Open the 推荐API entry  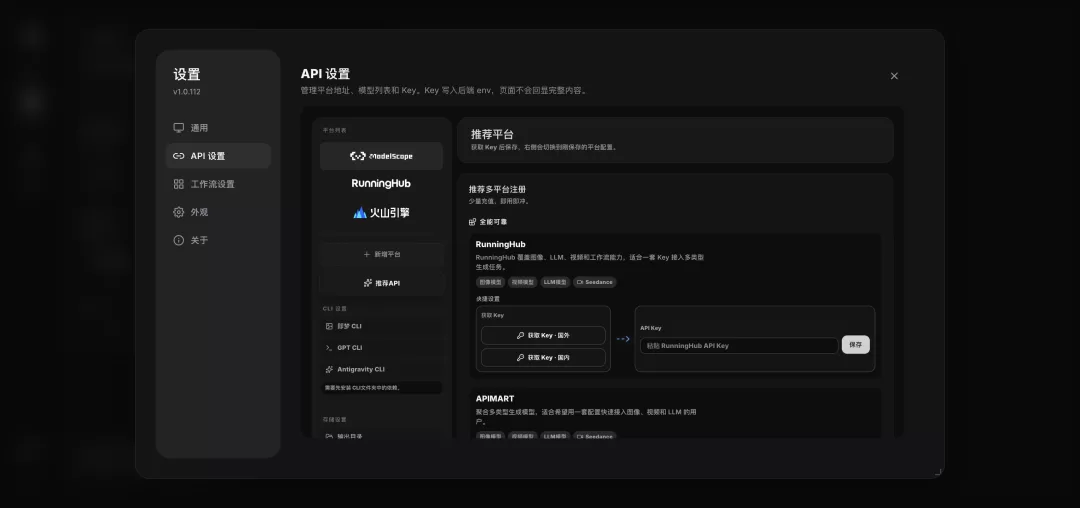(381, 283)
